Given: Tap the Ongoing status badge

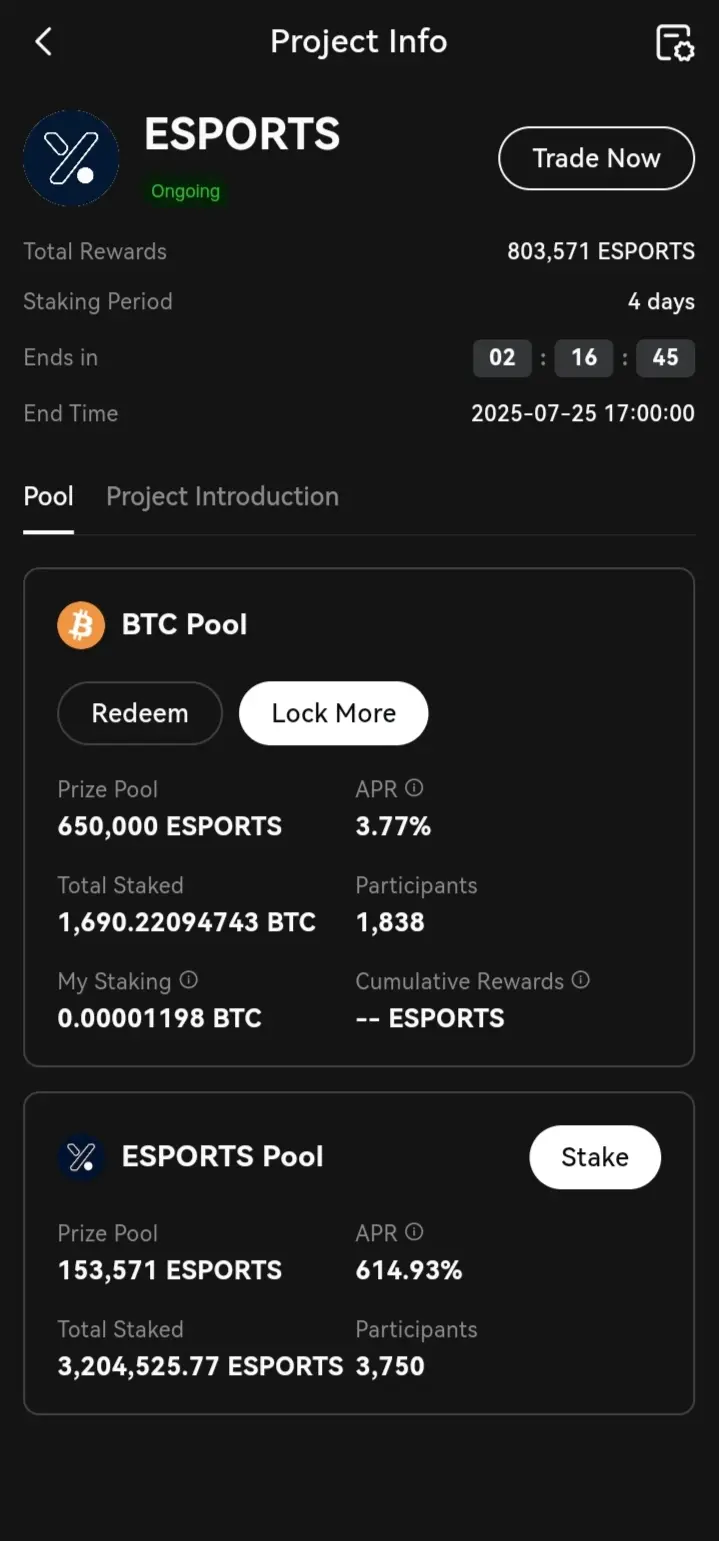Looking at the screenshot, I should coord(185,191).
